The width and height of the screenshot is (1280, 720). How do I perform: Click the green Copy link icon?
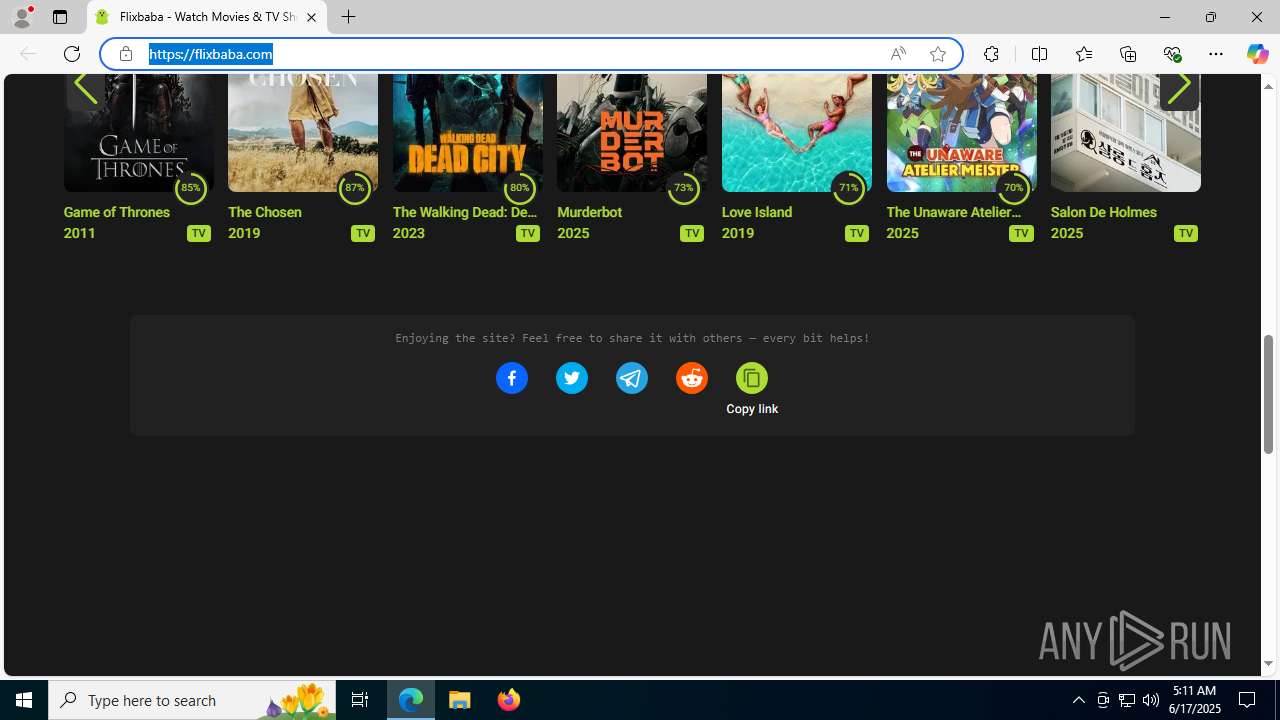pyautogui.click(x=752, y=378)
